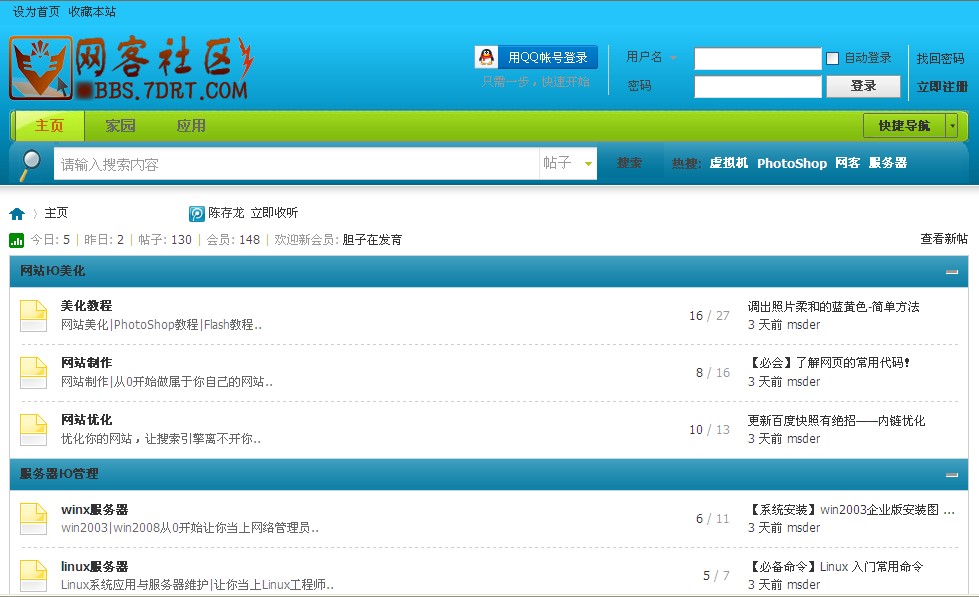Open post 更新百度快照有绝招——内链优化

coord(837,421)
